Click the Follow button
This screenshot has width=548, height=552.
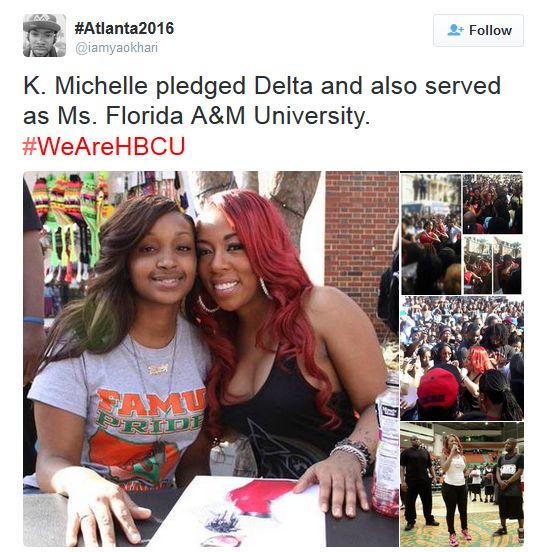pos(478,30)
